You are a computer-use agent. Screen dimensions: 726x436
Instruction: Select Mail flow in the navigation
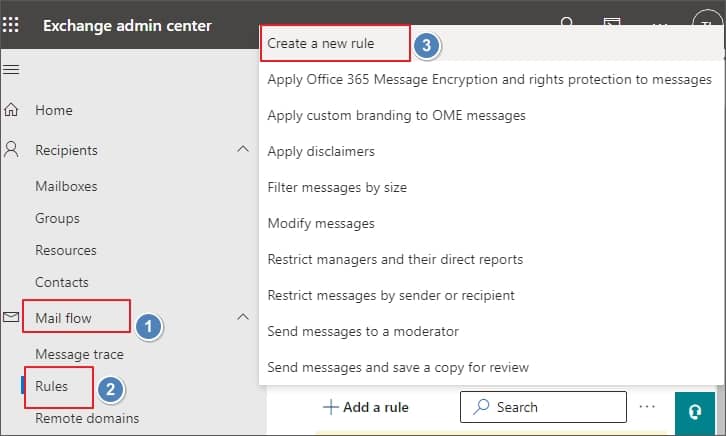tap(63, 318)
